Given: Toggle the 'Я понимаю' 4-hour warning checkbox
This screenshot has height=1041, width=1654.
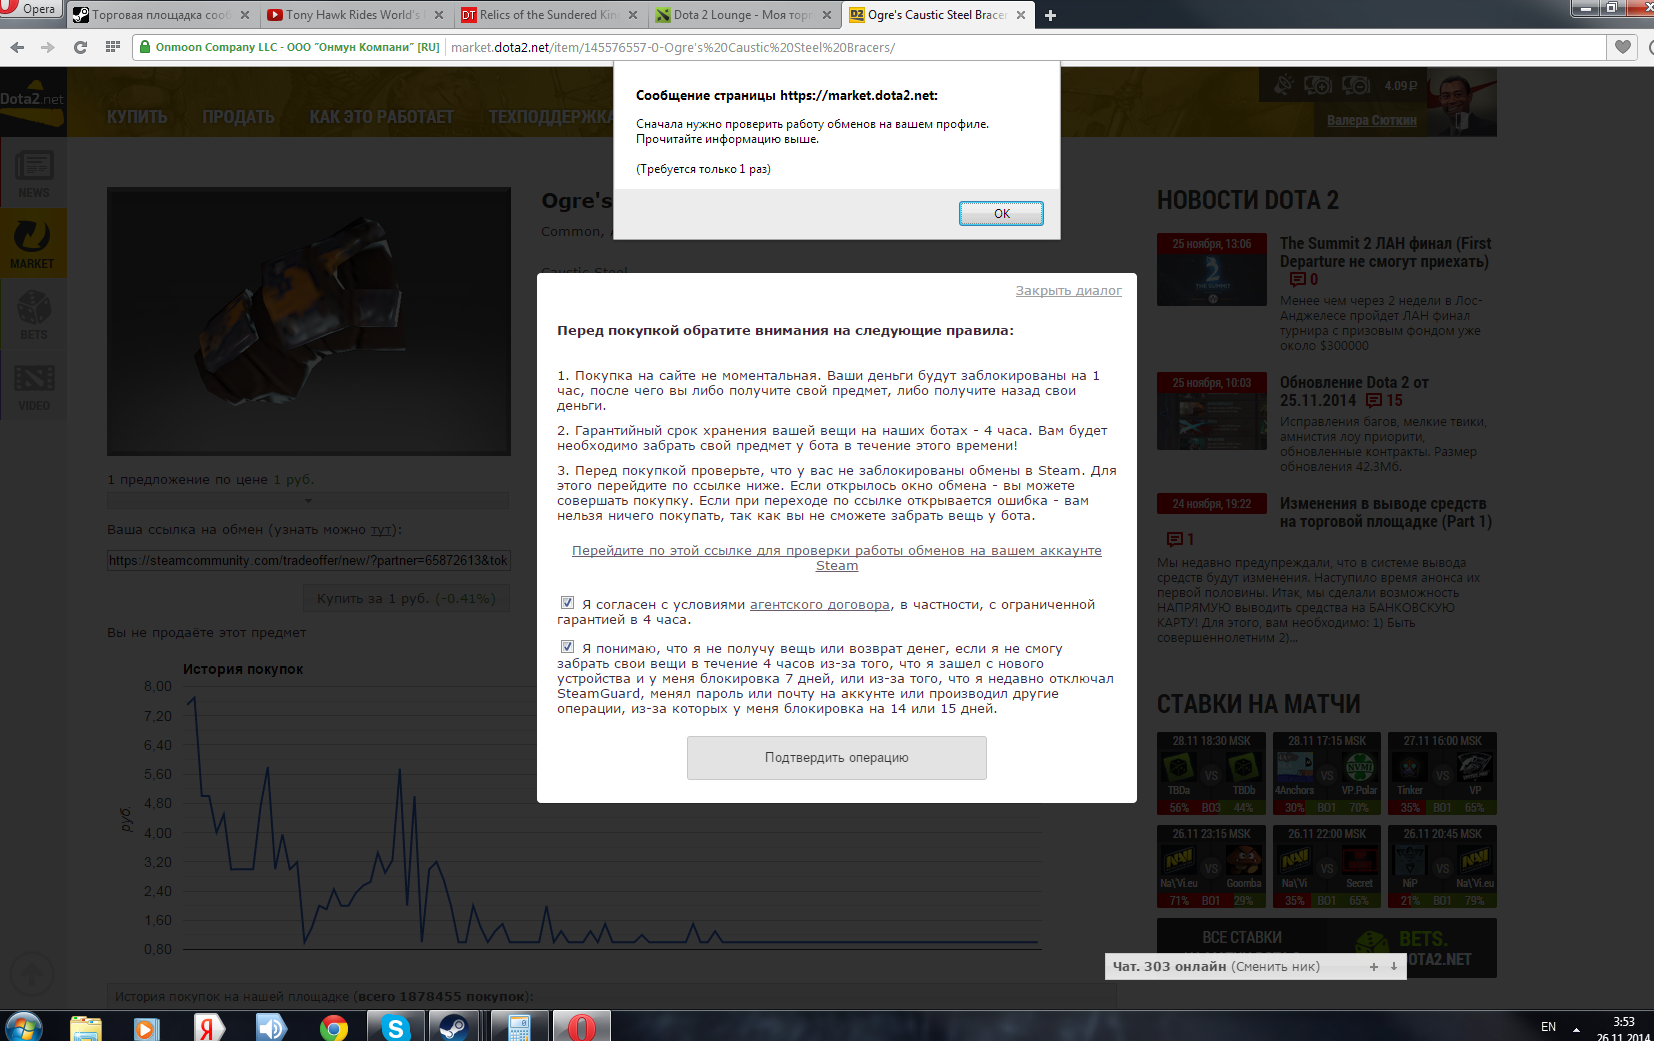Looking at the screenshot, I should [567, 647].
